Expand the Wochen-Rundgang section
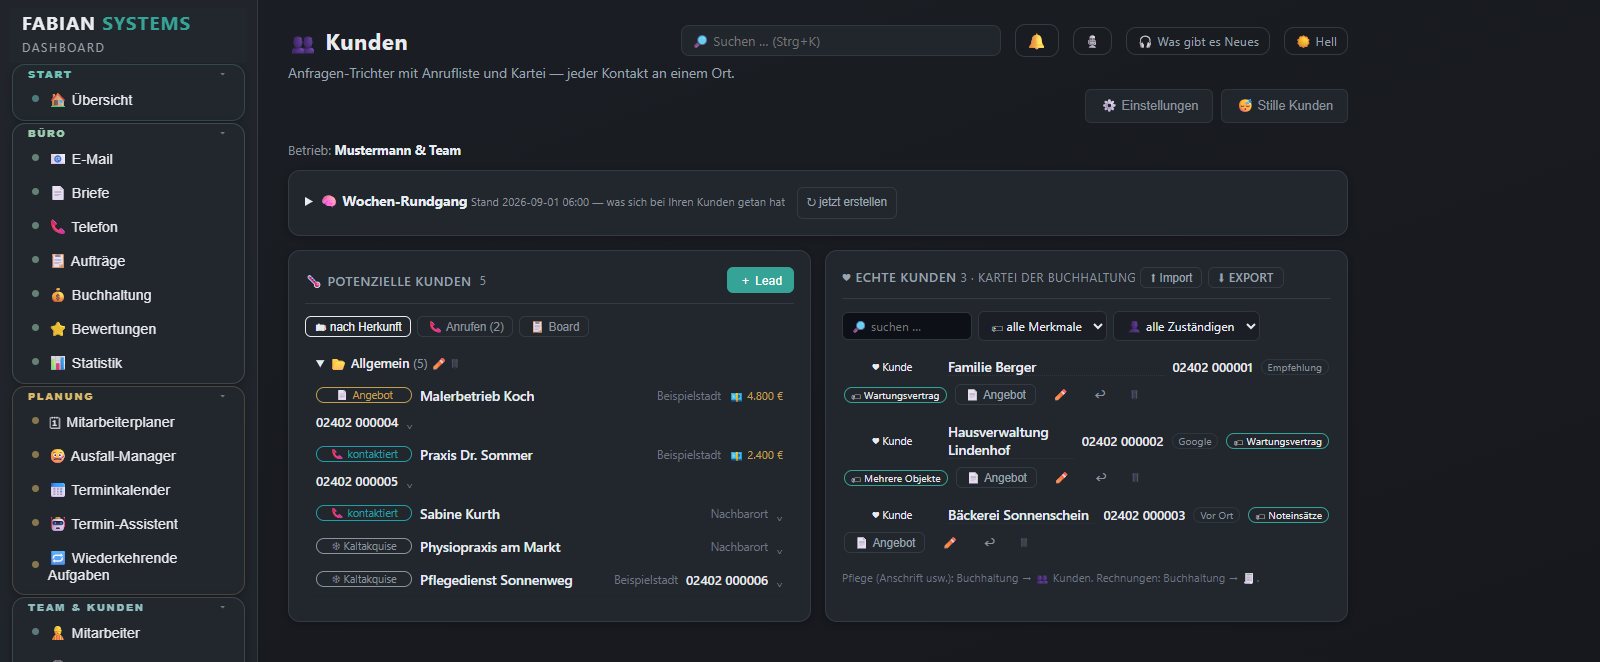Screen dimensions: 1600x662 tap(309, 201)
